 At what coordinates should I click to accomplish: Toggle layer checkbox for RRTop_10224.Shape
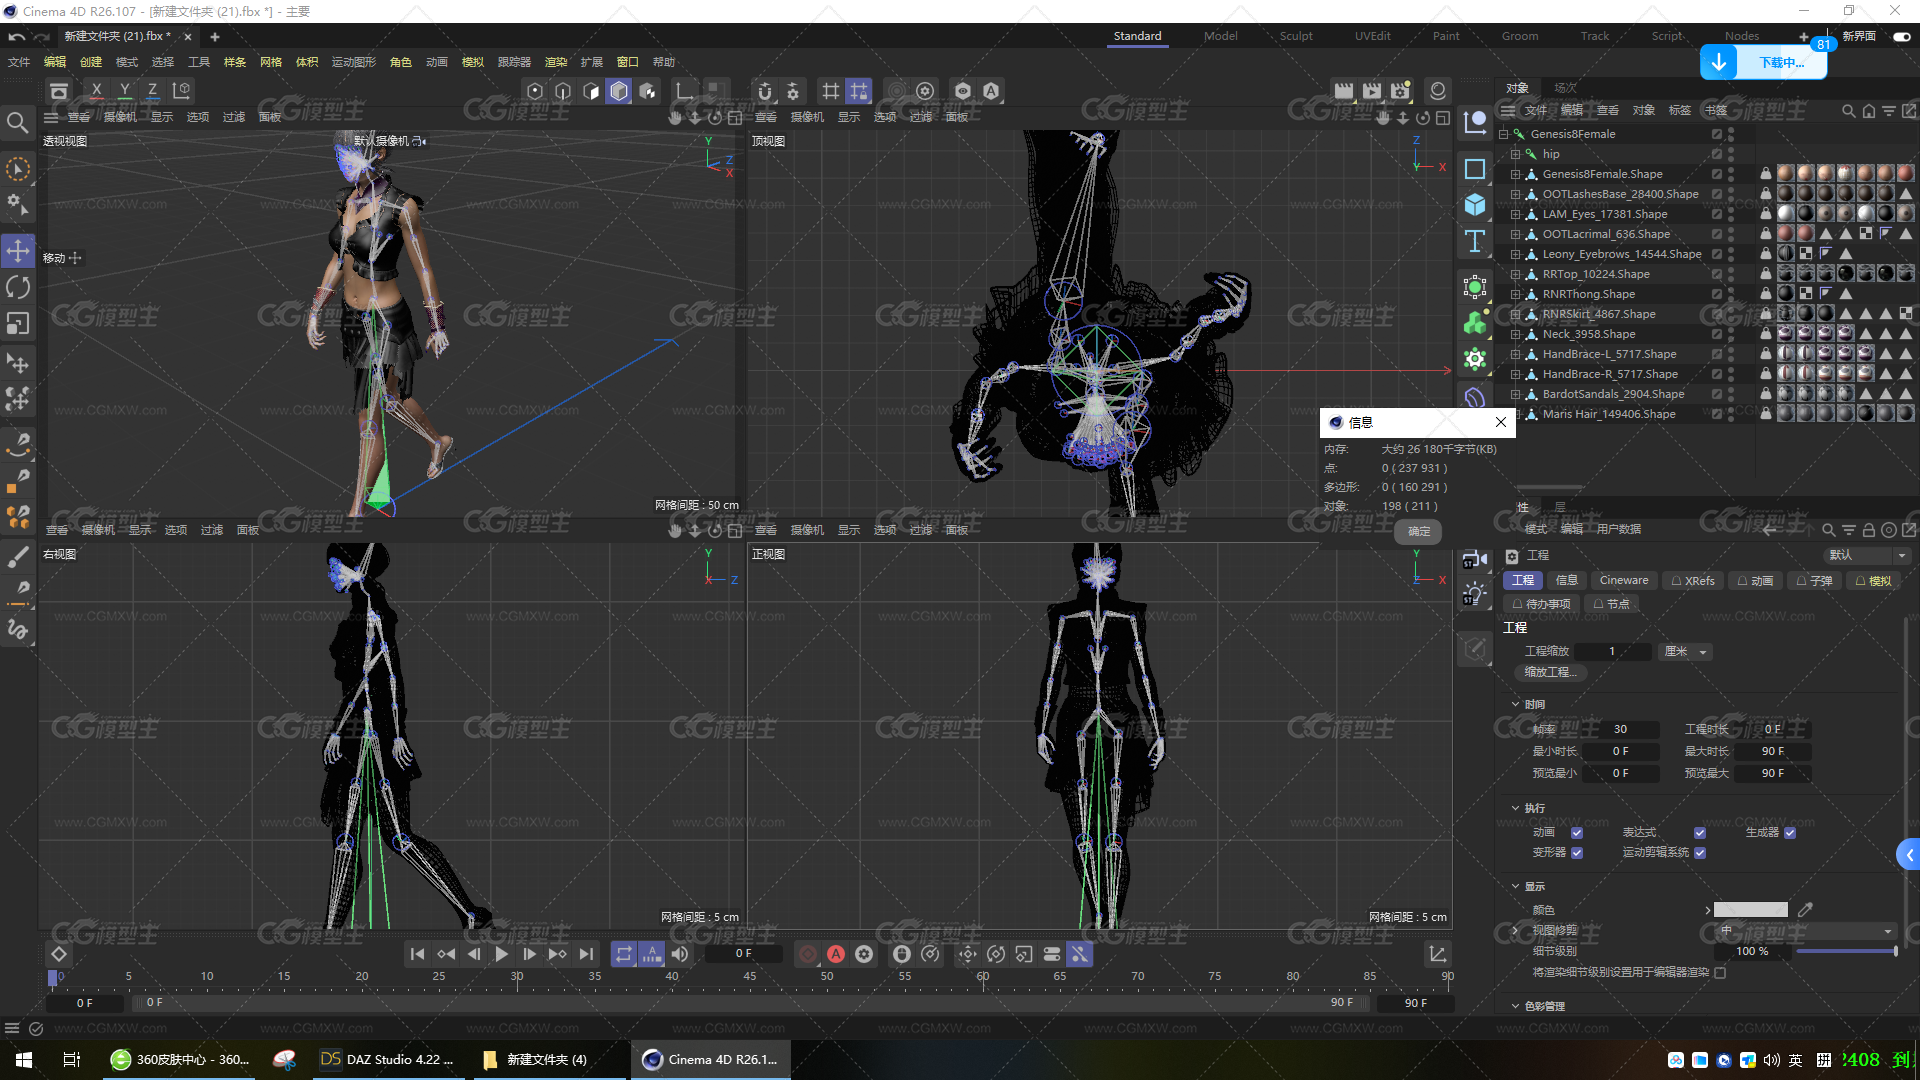click(1717, 274)
